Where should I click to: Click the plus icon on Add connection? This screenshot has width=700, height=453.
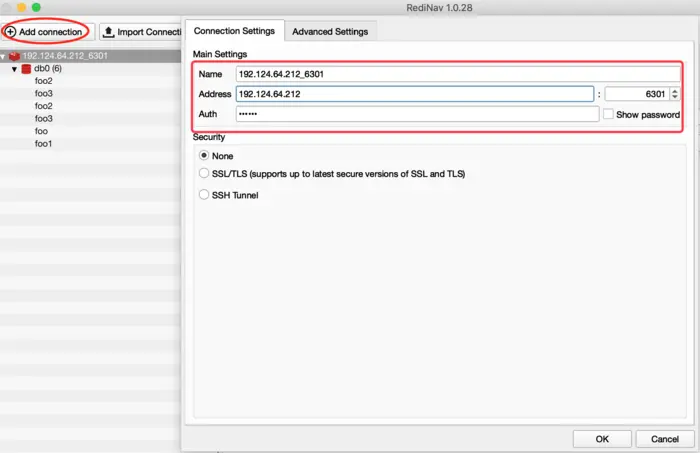tap(11, 32)
